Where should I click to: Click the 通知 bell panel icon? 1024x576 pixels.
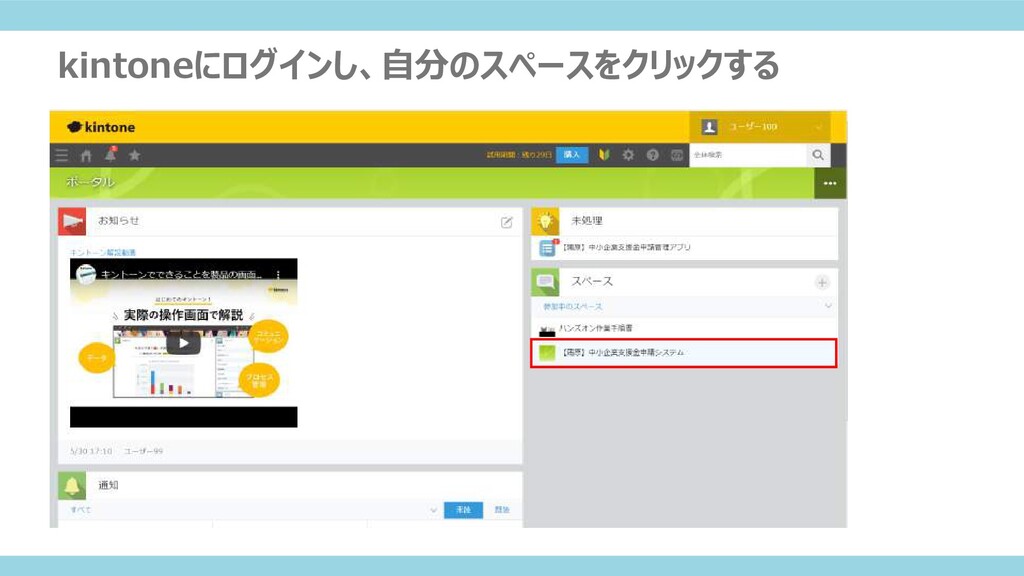[72, 486]
